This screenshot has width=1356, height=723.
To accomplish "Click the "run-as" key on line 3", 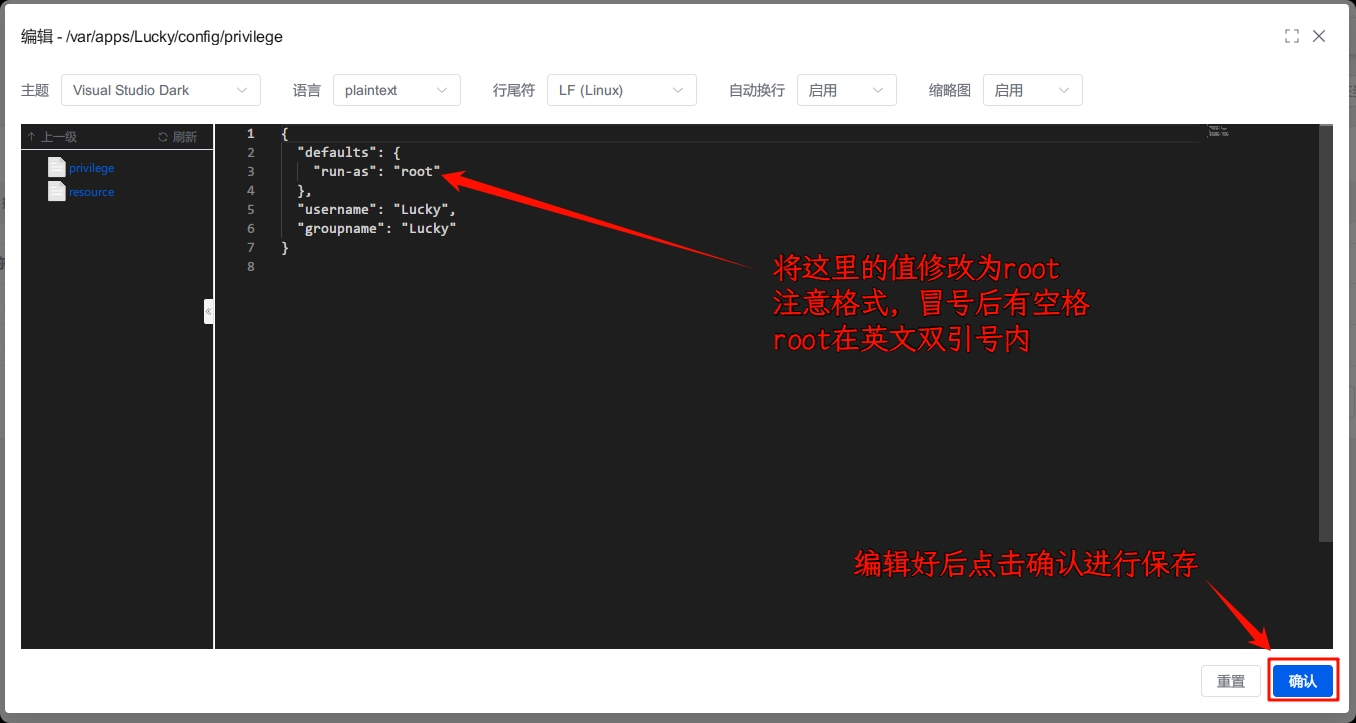I will (x=345, y=171).
